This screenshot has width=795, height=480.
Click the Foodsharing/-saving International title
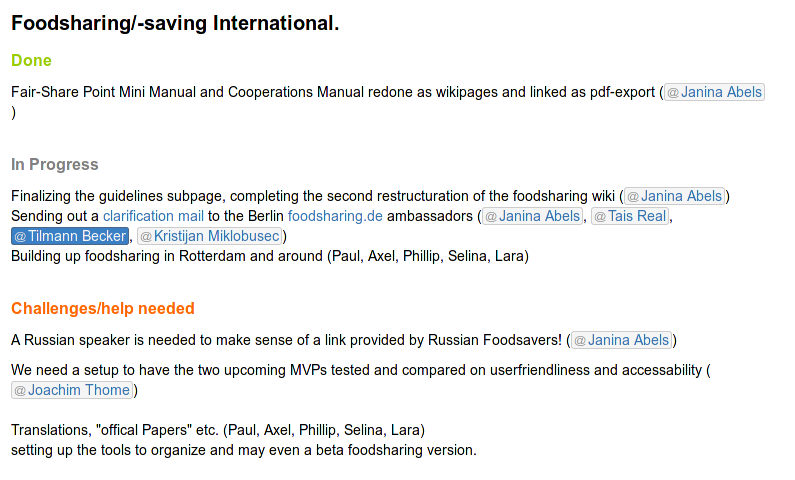pyautogui.click(x=175, y=23)
